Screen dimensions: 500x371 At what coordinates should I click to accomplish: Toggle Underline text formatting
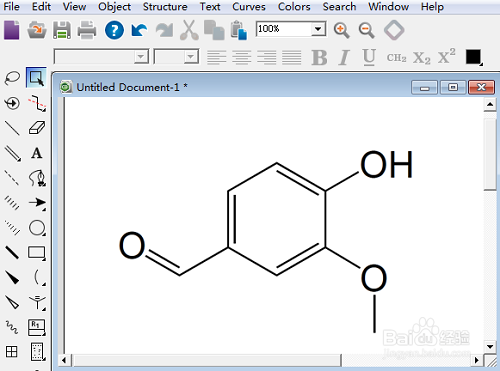[369, 57]
